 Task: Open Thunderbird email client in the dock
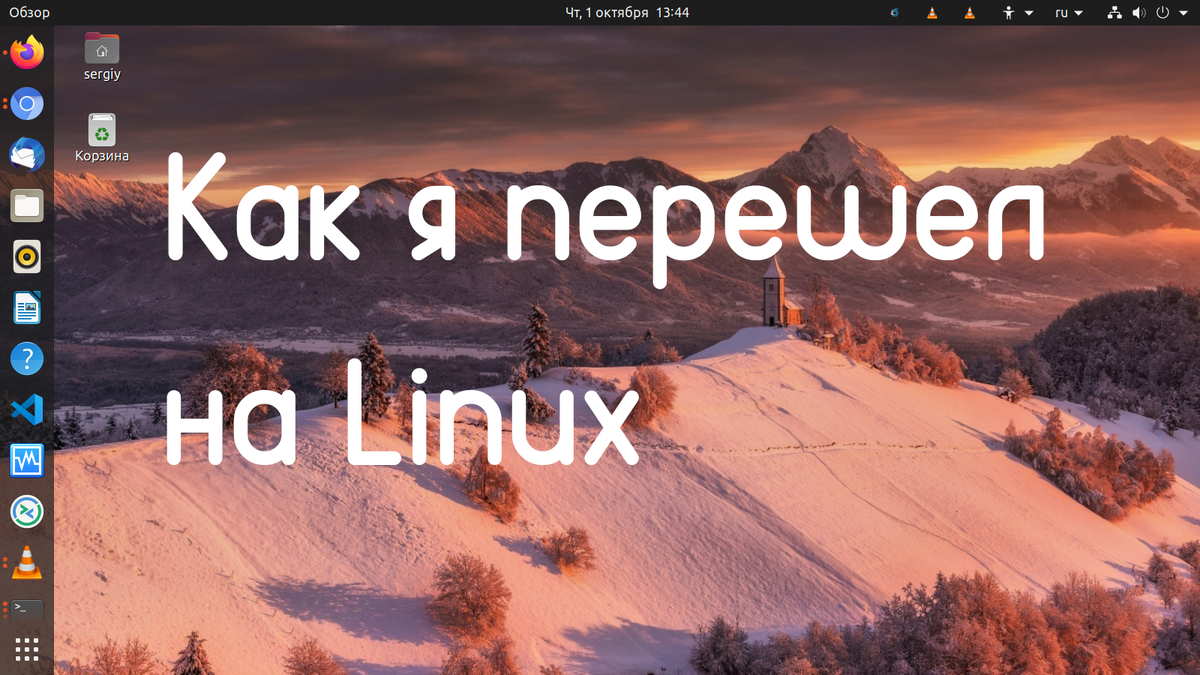26,154
